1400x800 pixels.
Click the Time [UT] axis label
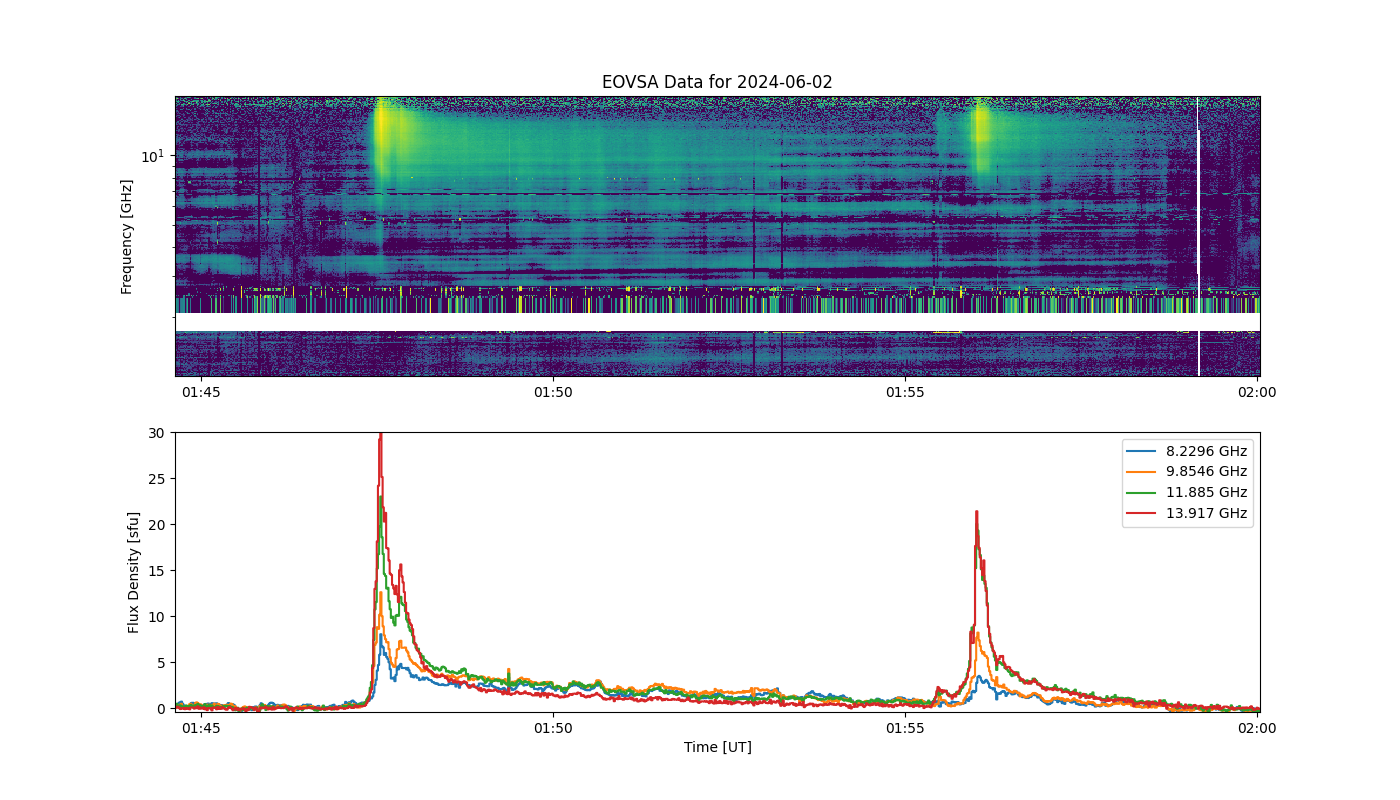717,747
